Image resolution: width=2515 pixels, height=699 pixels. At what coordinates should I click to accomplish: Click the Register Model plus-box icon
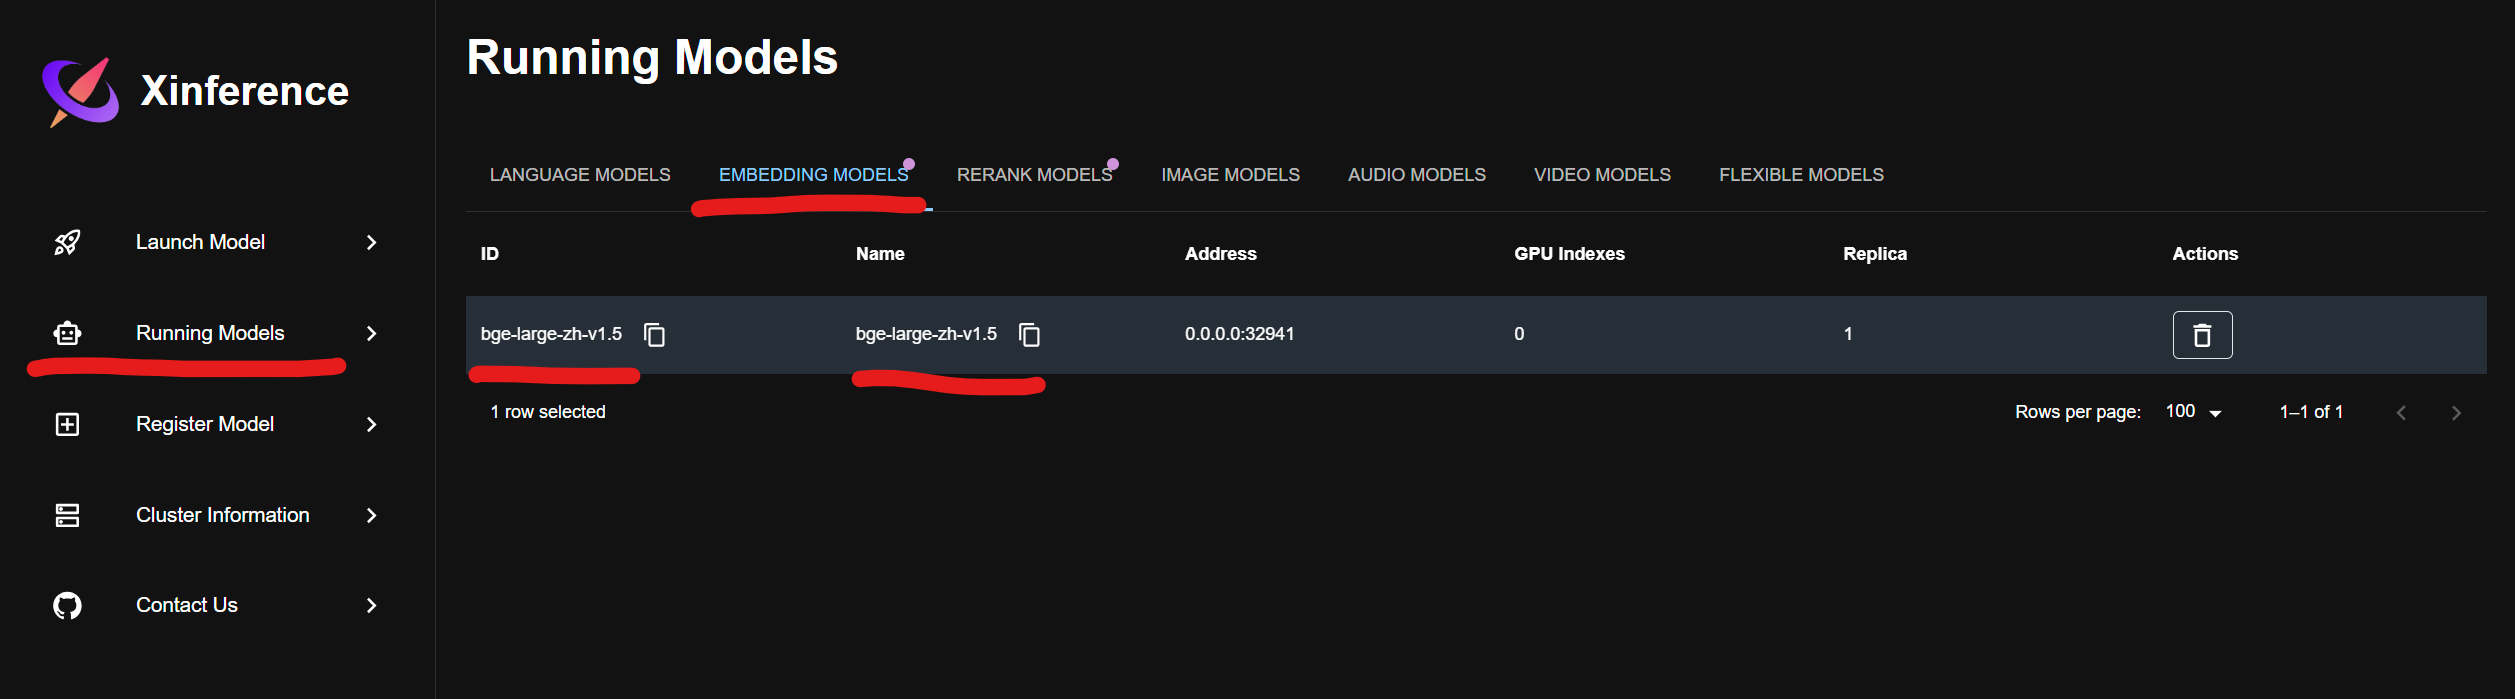click(x=67, y=424)
